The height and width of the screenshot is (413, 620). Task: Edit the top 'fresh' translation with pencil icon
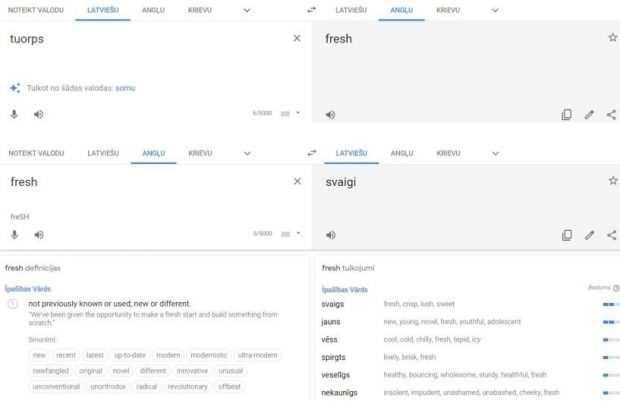589,115
